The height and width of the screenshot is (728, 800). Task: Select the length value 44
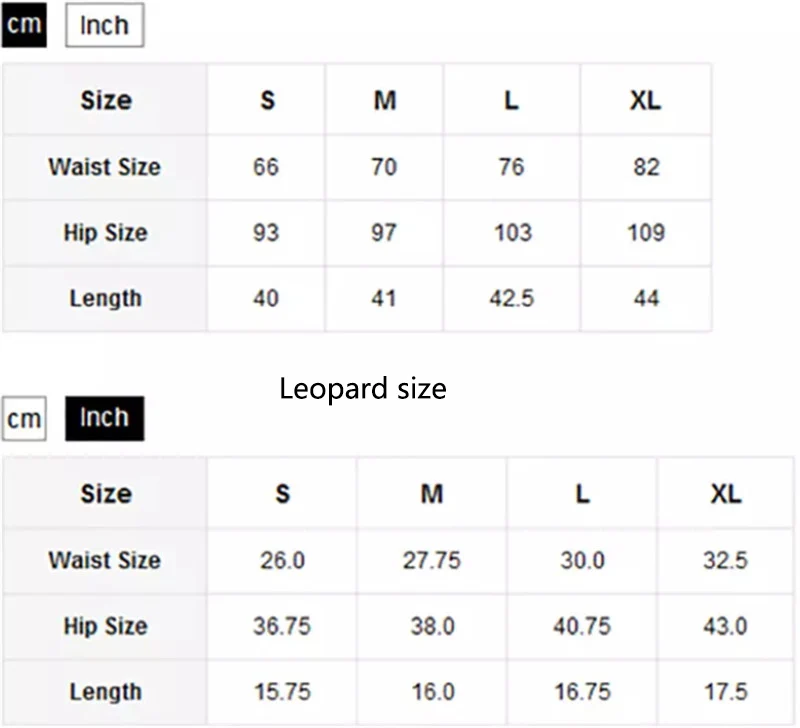(645, 298)
